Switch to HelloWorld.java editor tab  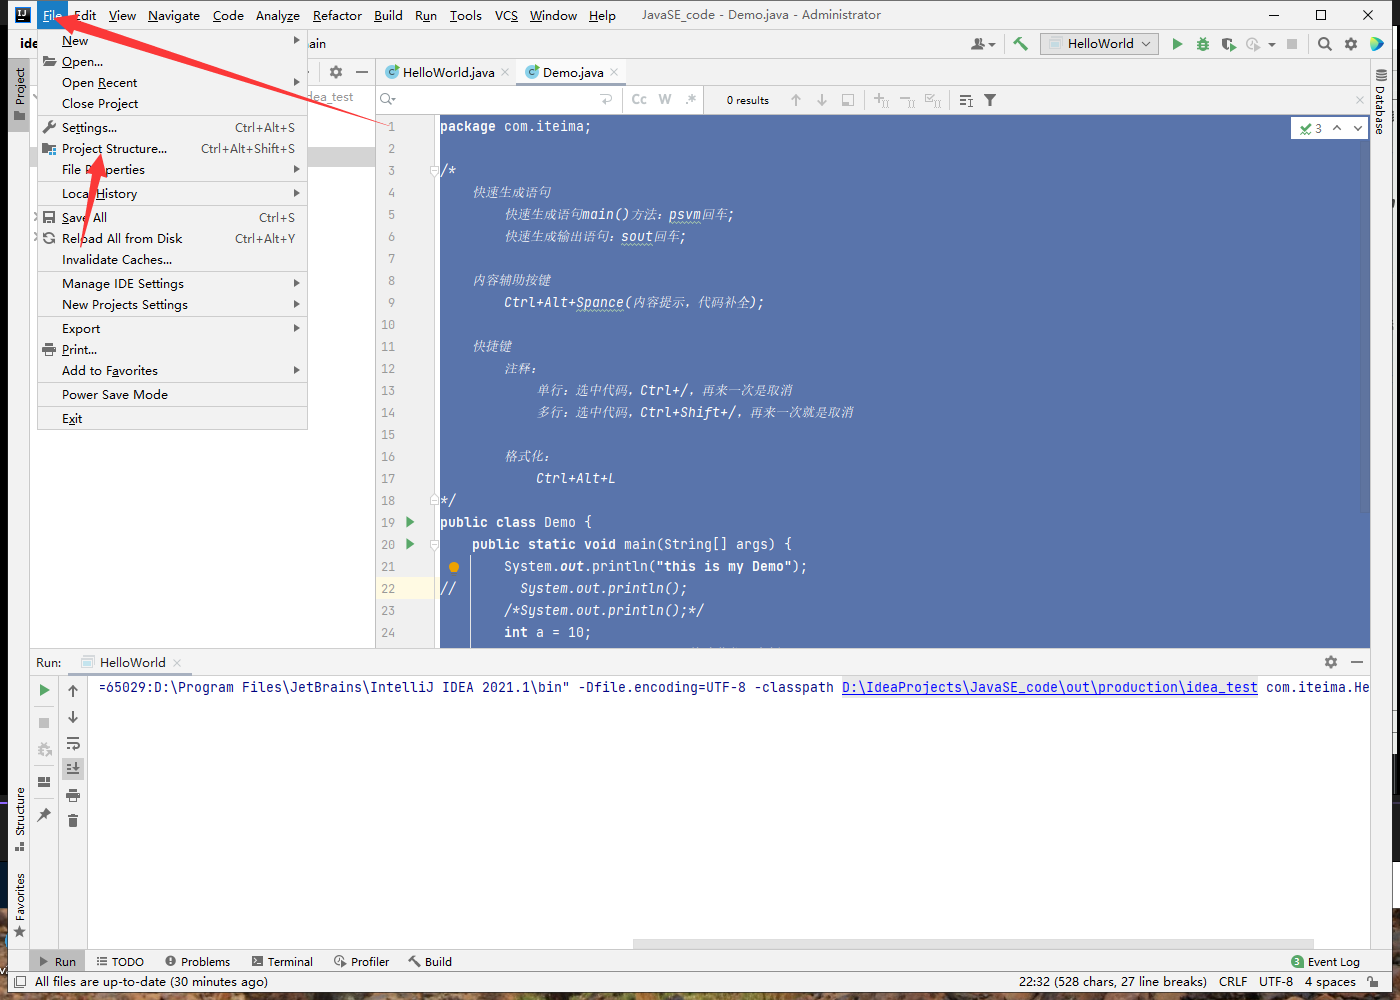(448, 72)
